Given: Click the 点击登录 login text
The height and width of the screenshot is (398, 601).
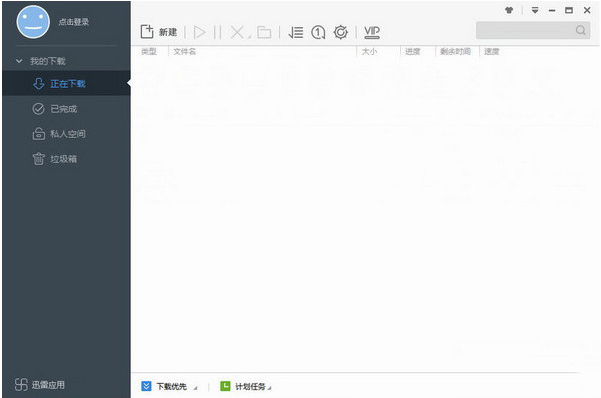Looking at the screenshot, I should (x=74, y=22).
